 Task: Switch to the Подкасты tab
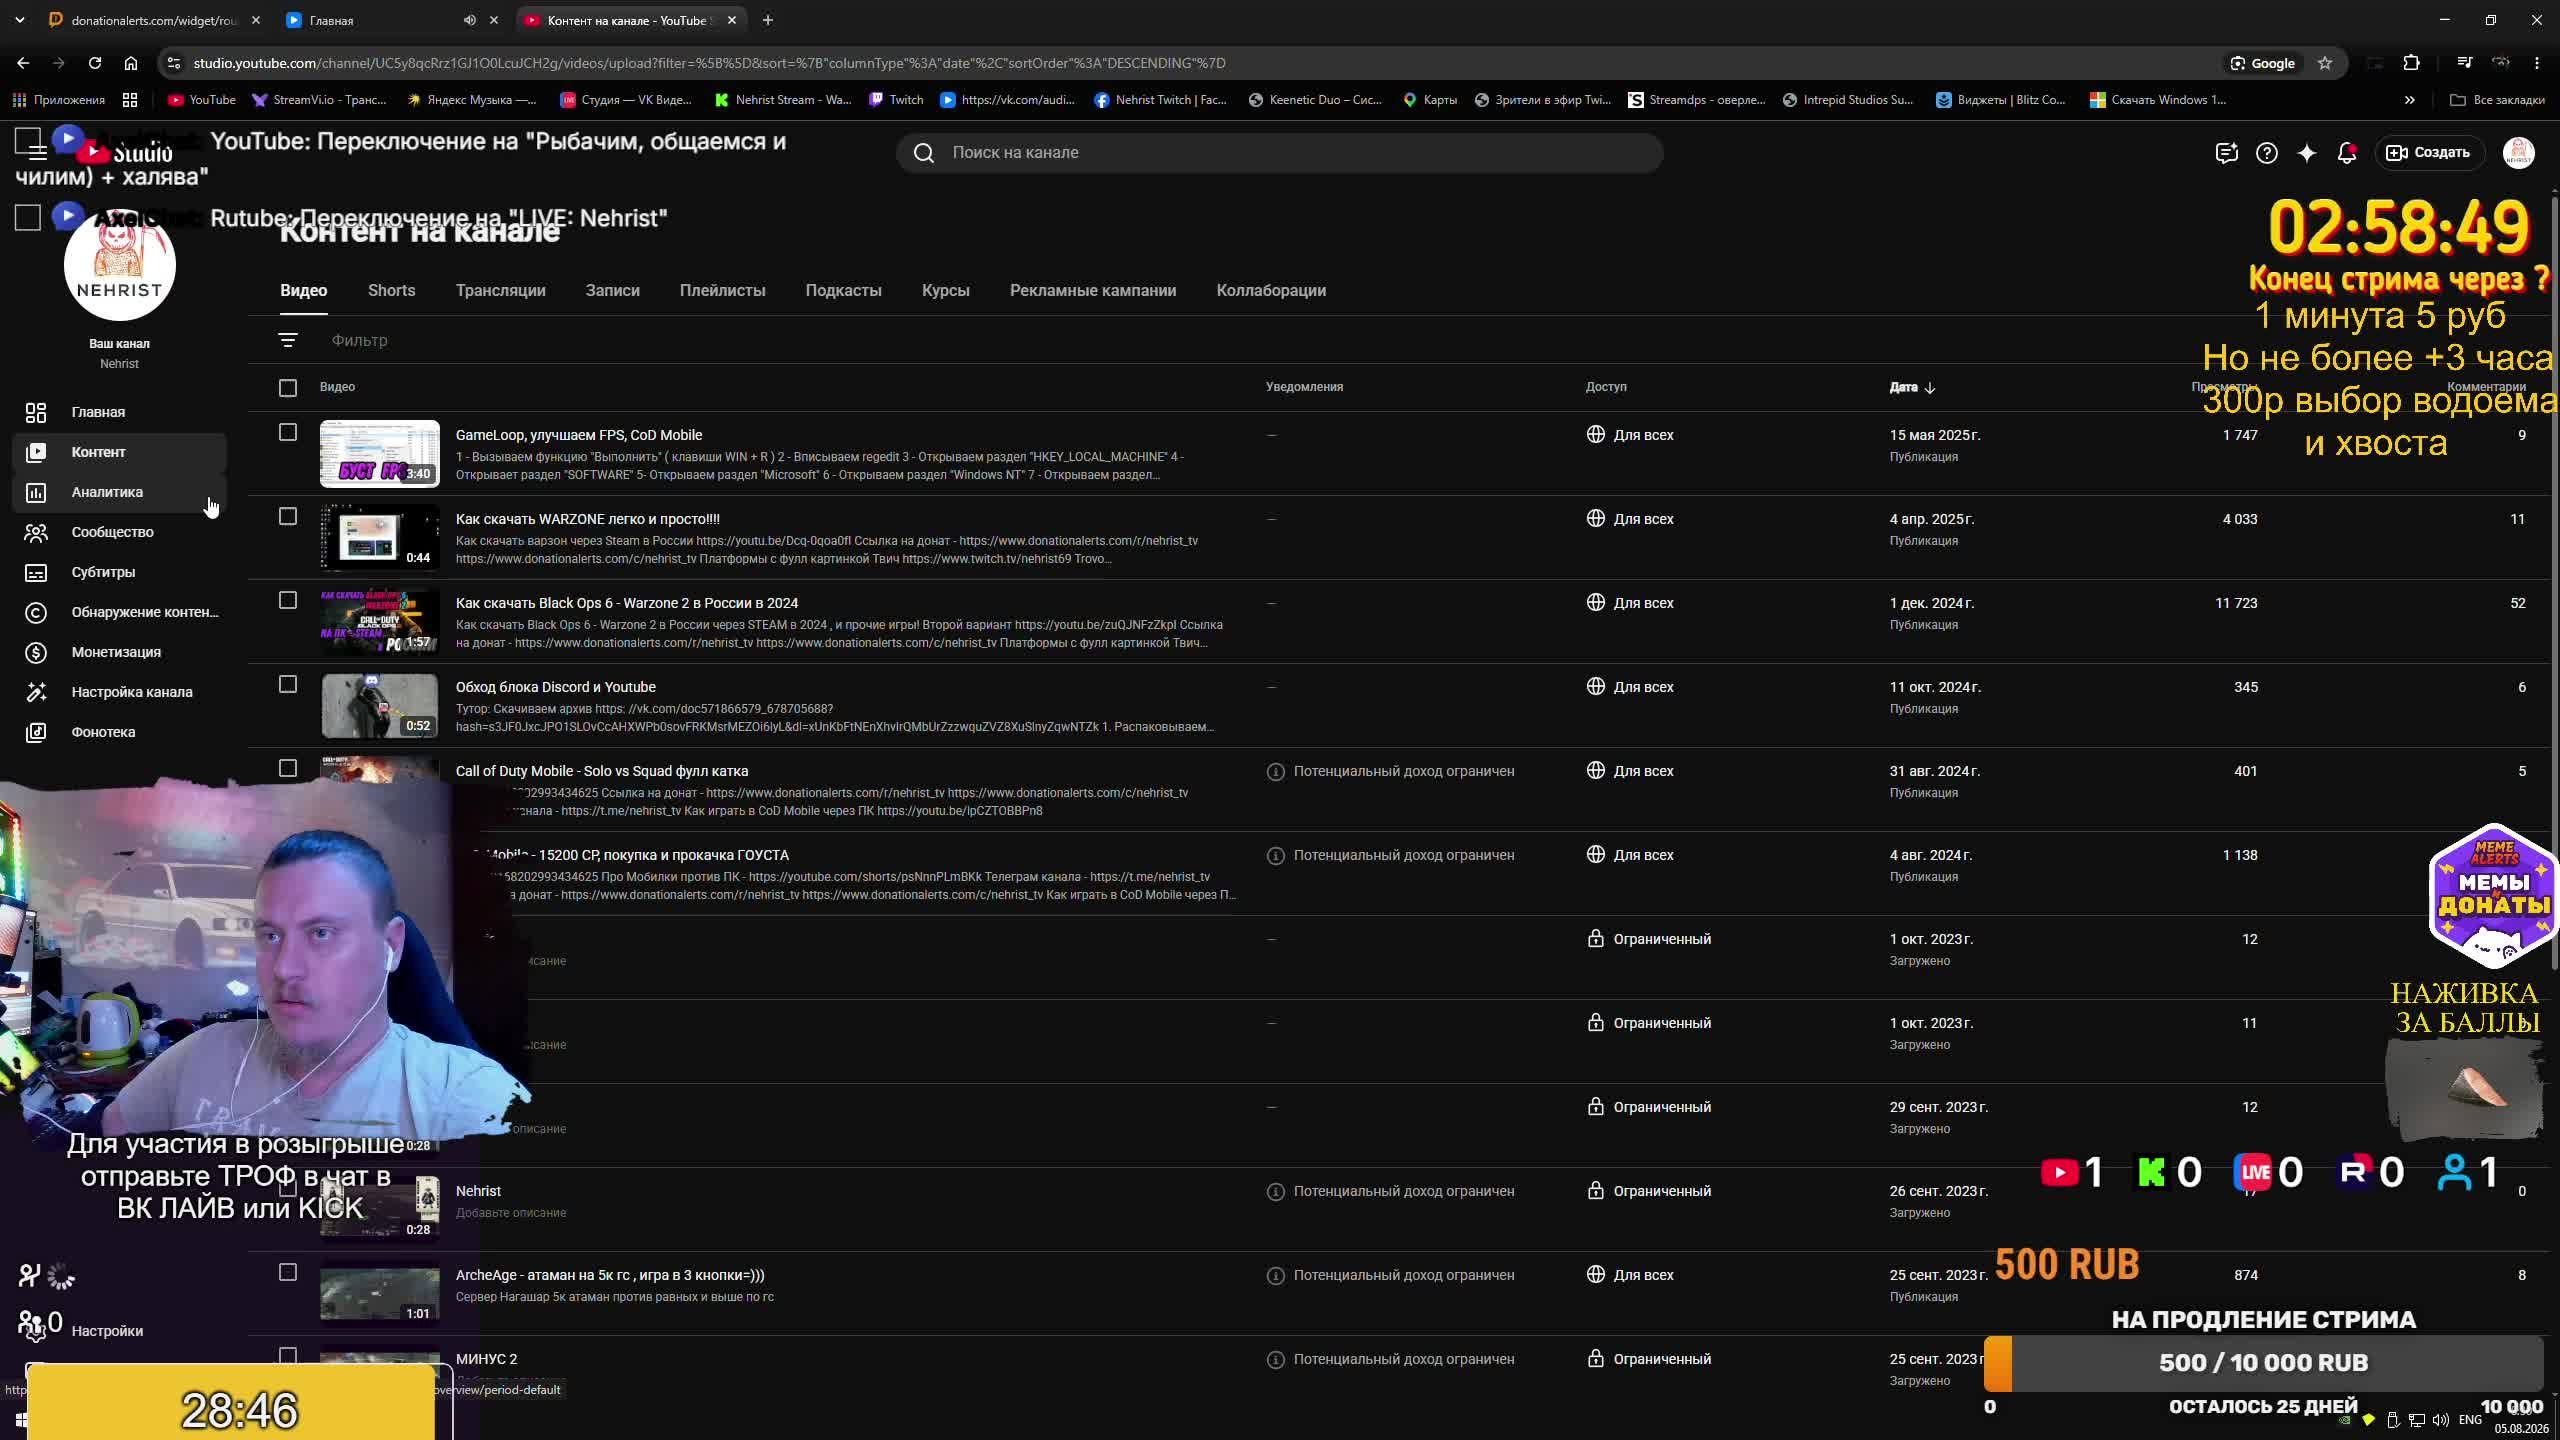[x=844, y=291]
